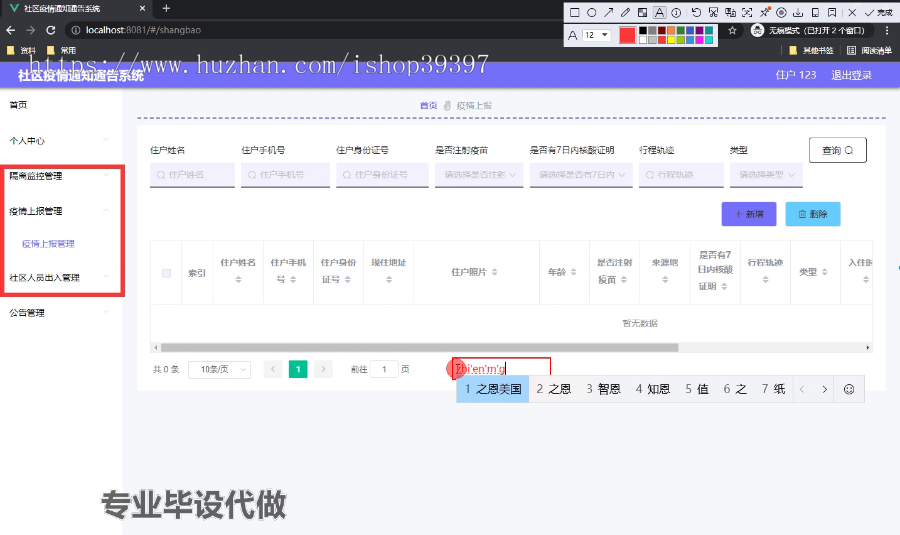Pick the black color swatch
Viewport: 900px width, 535px height.
[x=643, y=30]
